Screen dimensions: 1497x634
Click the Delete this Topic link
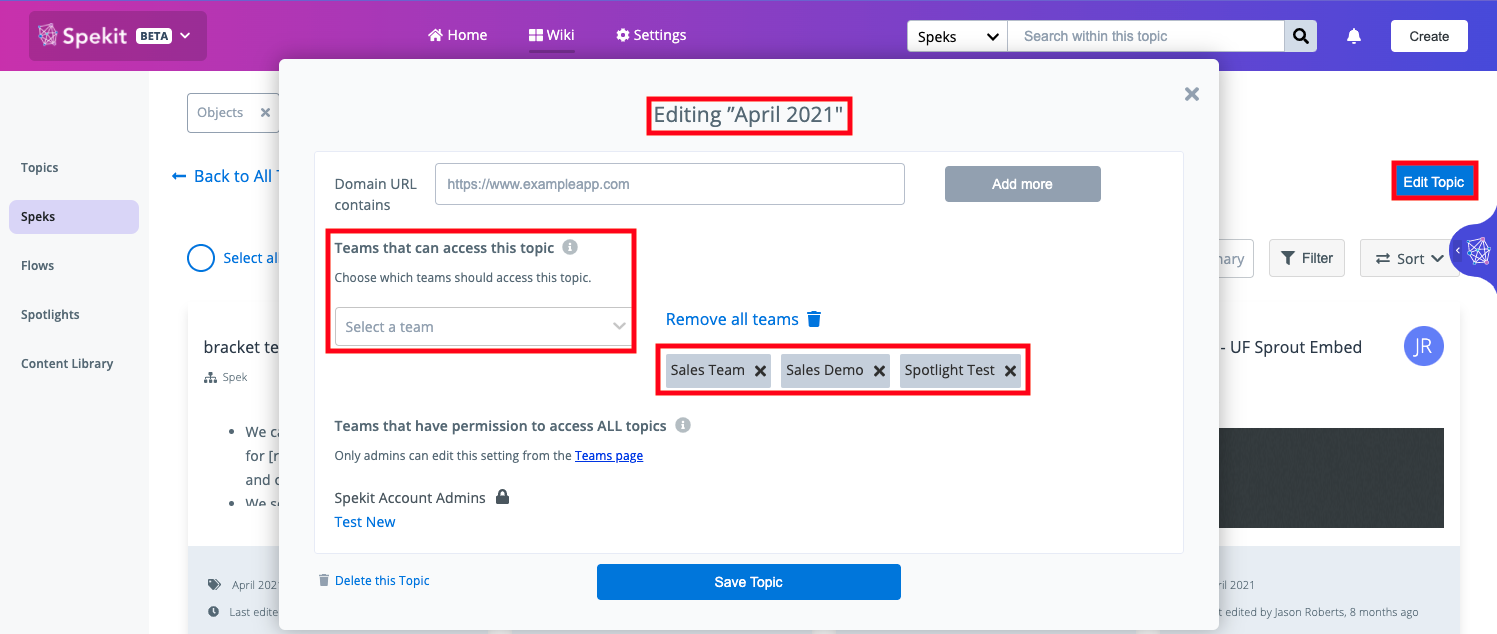(374, 581)
